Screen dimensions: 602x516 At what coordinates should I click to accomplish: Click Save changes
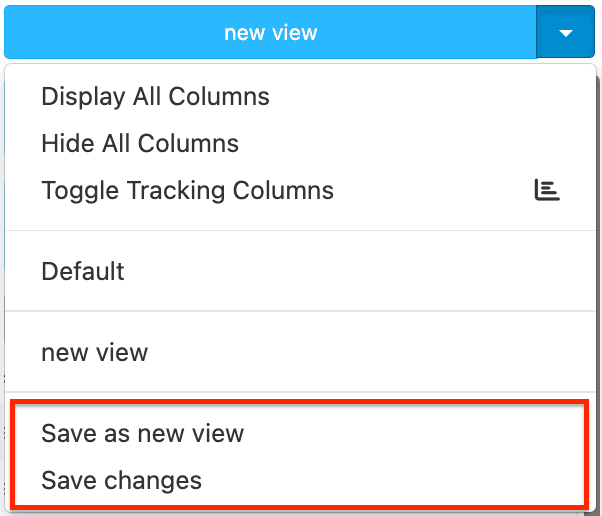click(x=121, y=480)
